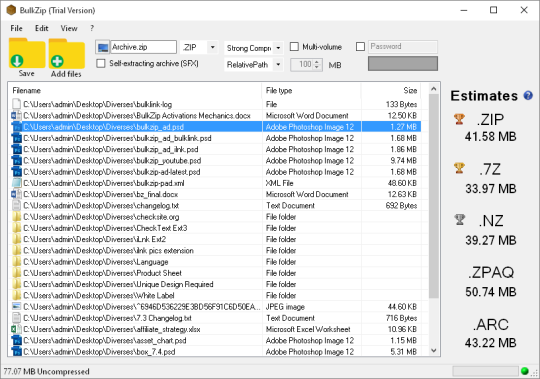
Task: Open the Edit menu
Action: click(42, 28)
